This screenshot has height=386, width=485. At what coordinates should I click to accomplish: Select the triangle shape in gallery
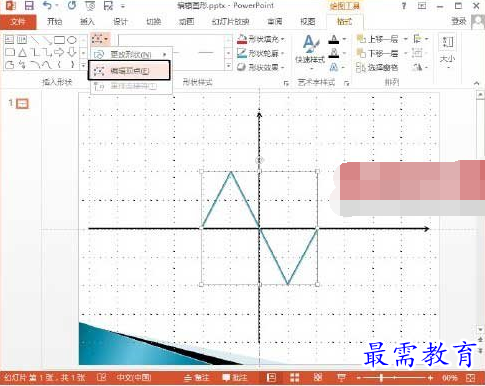(22, 52)
